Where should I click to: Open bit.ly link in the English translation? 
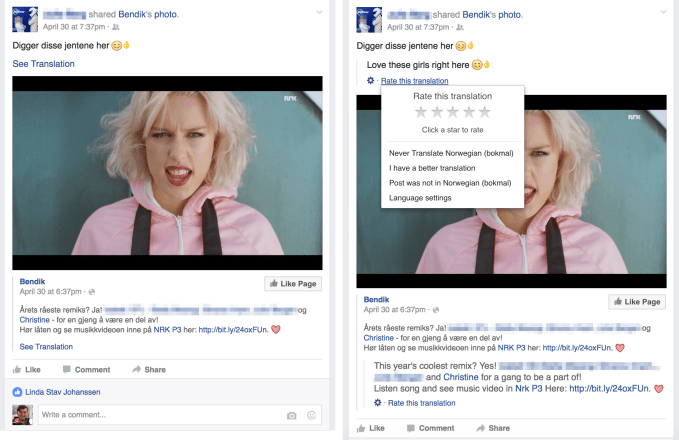pos(610,388)
